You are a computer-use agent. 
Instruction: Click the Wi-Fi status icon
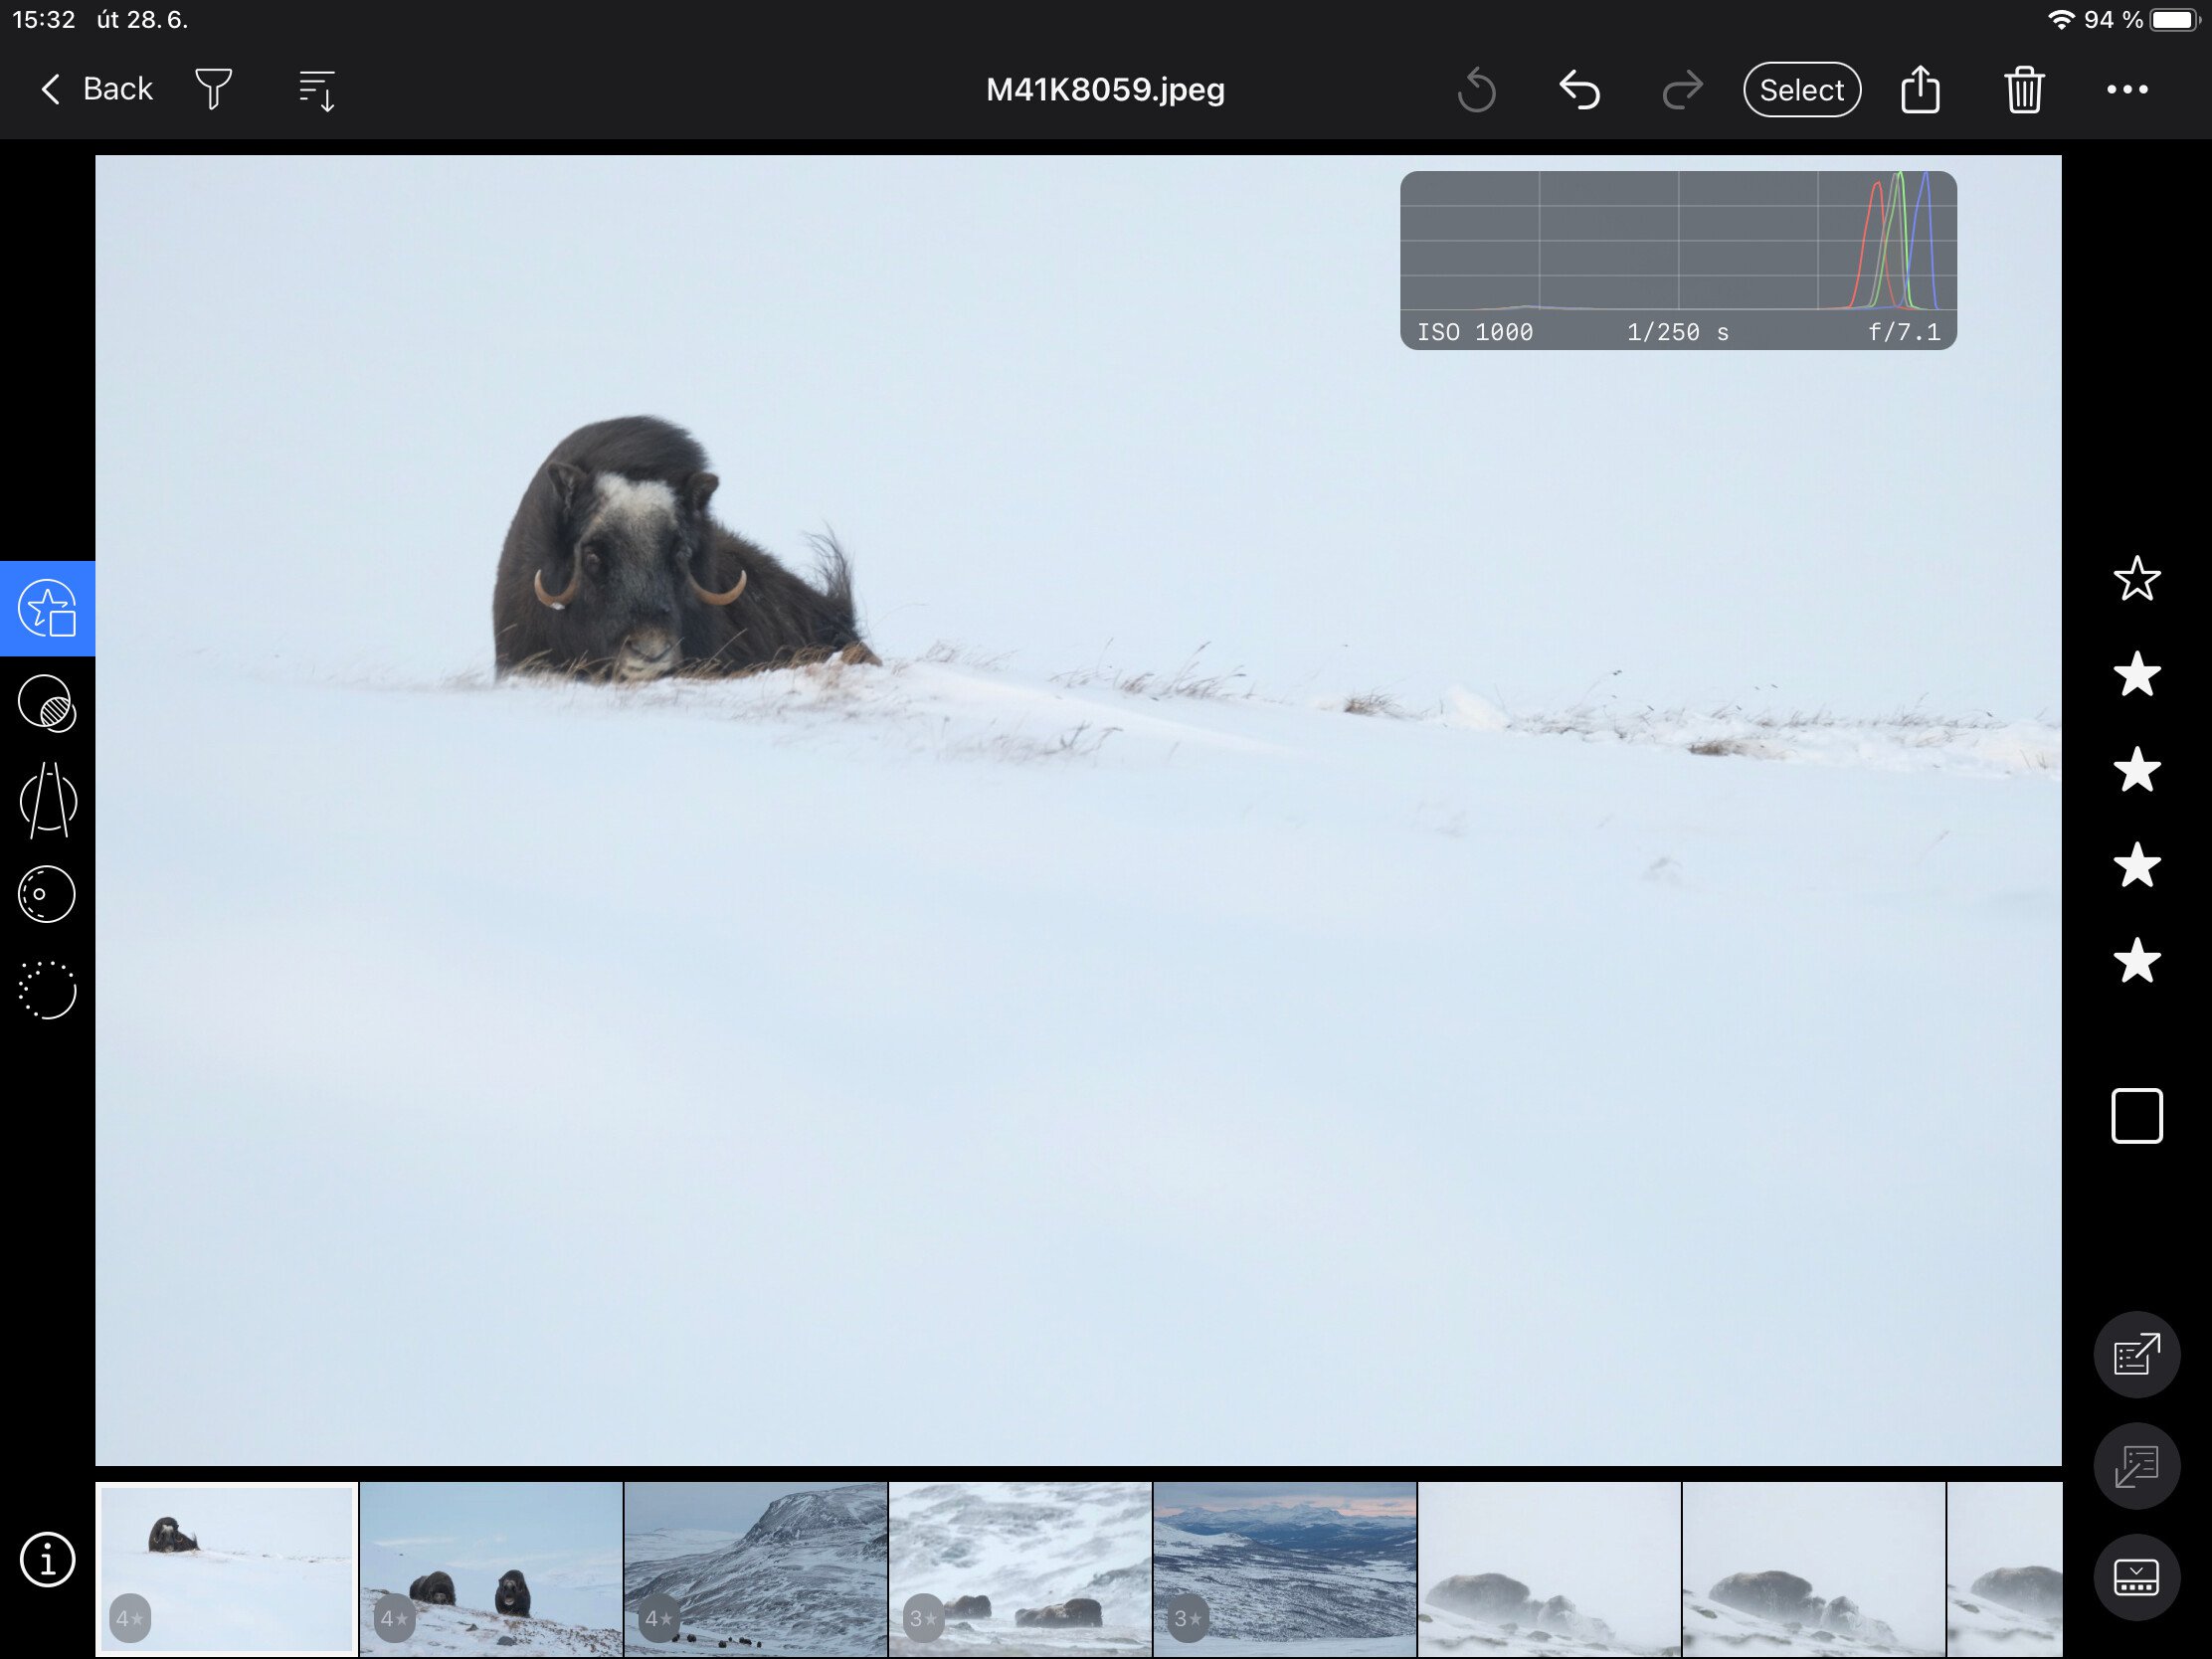tap(2061, 20)
